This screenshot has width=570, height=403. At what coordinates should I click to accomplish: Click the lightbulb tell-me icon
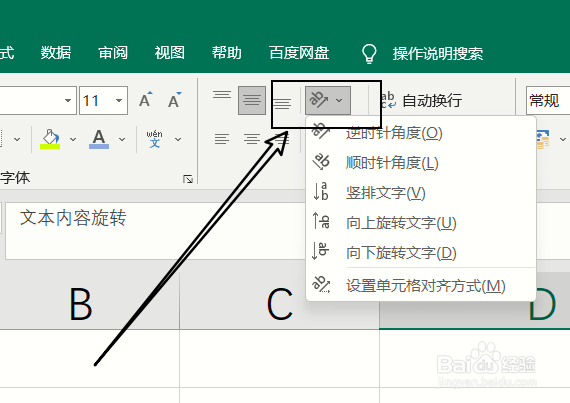(369, 54)
